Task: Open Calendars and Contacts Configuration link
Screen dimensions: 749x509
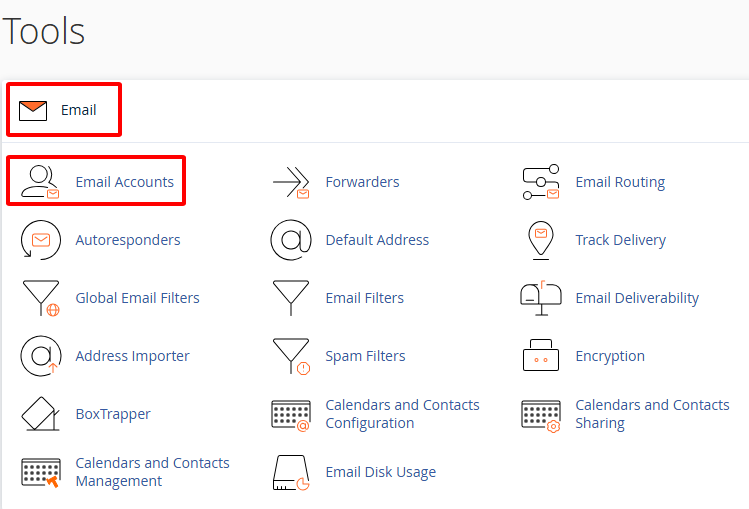Action: tap(402, 414)
